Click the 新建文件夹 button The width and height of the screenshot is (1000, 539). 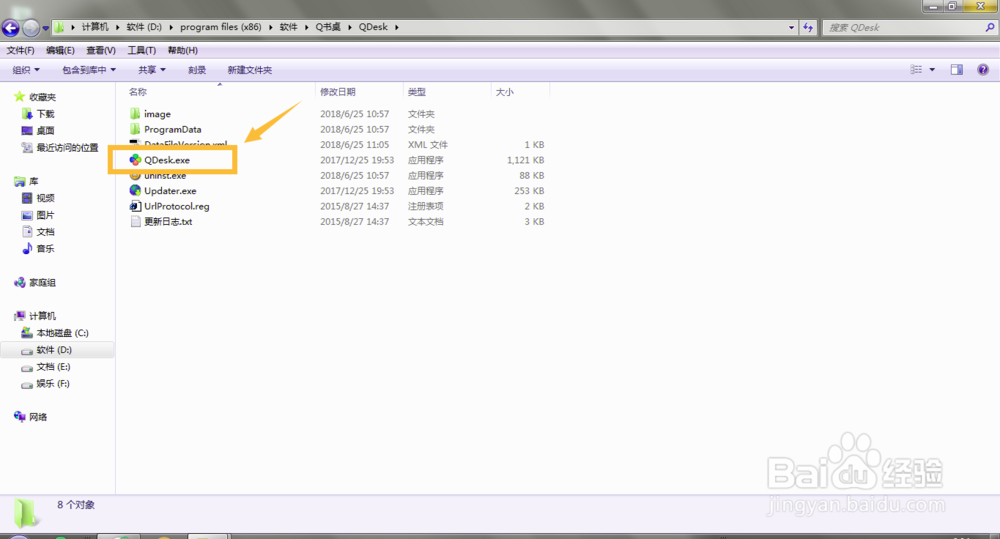250,70
